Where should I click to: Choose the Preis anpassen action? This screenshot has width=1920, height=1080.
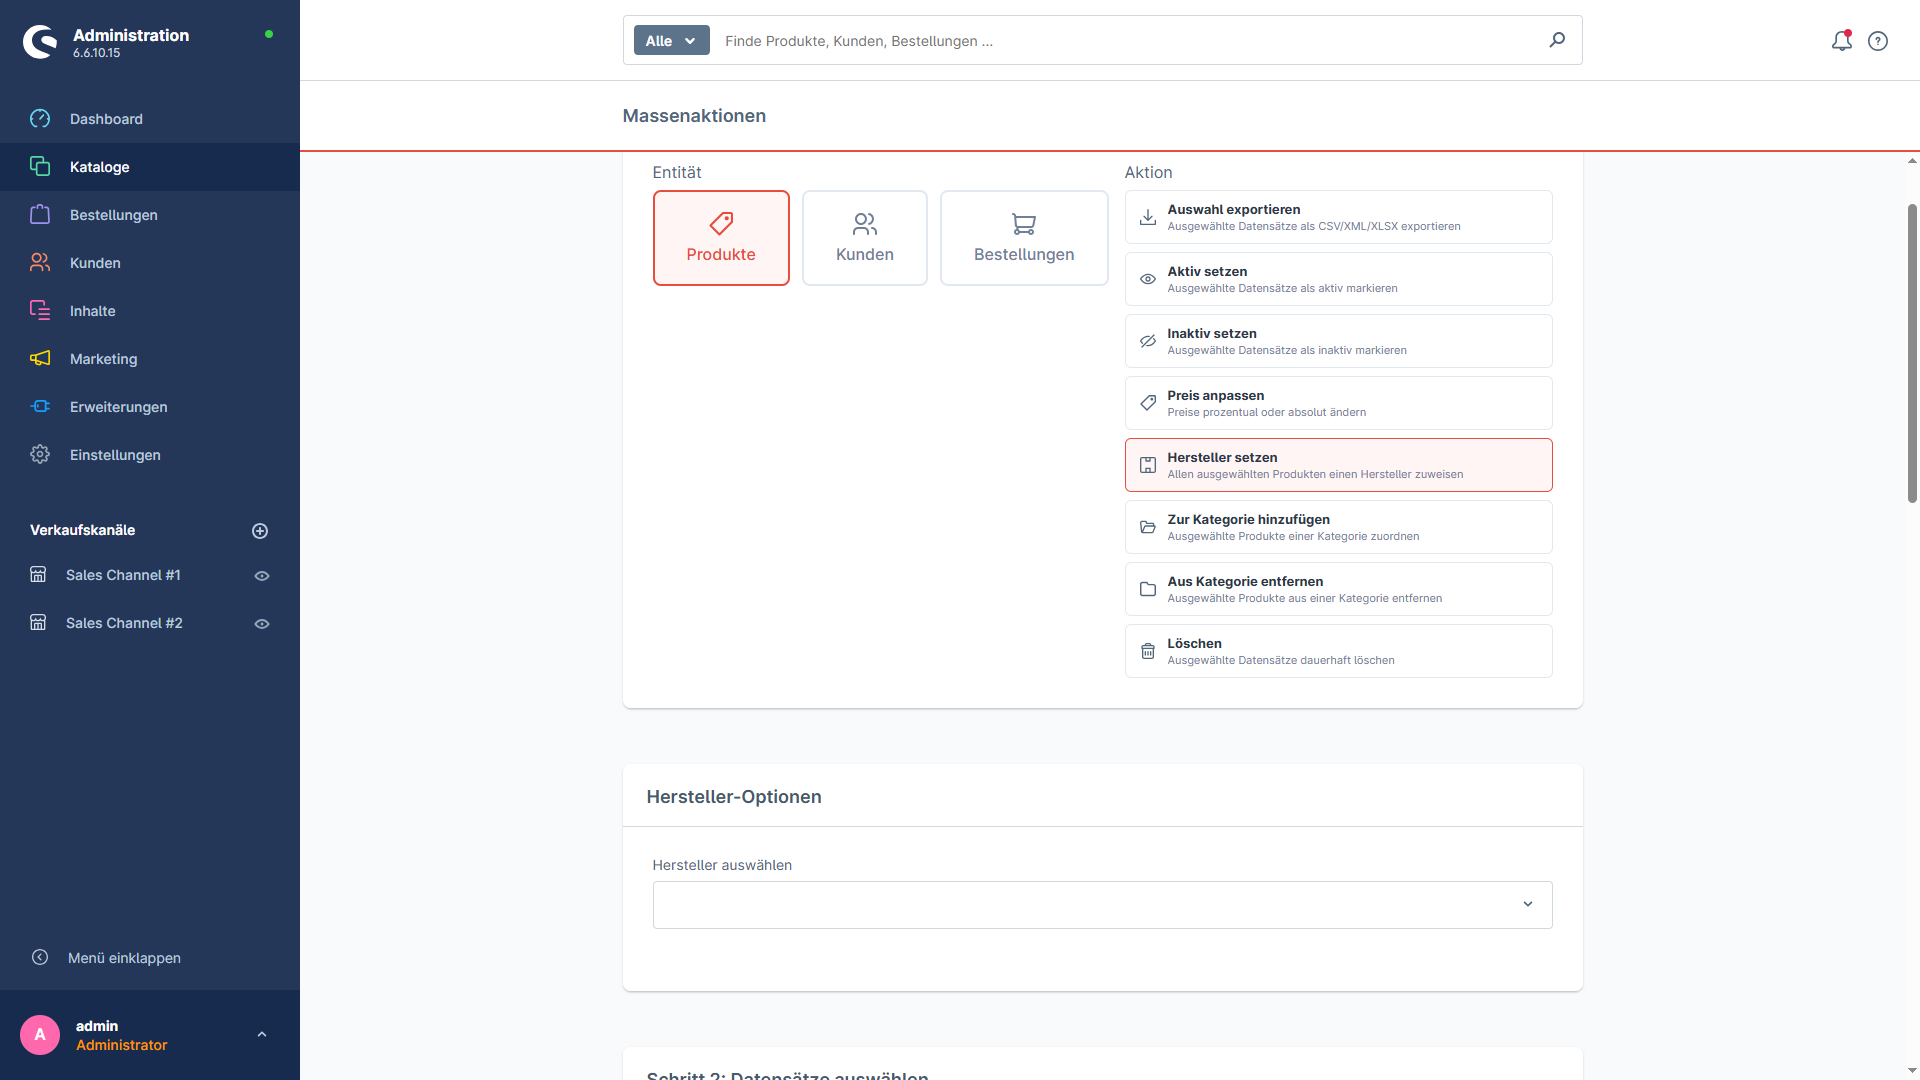tap(1338, 403)
